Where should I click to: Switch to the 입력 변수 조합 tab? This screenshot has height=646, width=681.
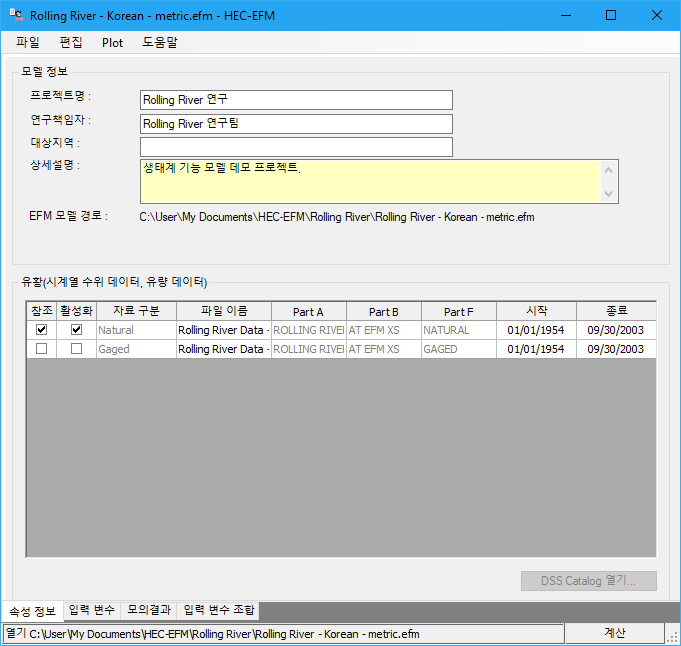pos(218,610)
